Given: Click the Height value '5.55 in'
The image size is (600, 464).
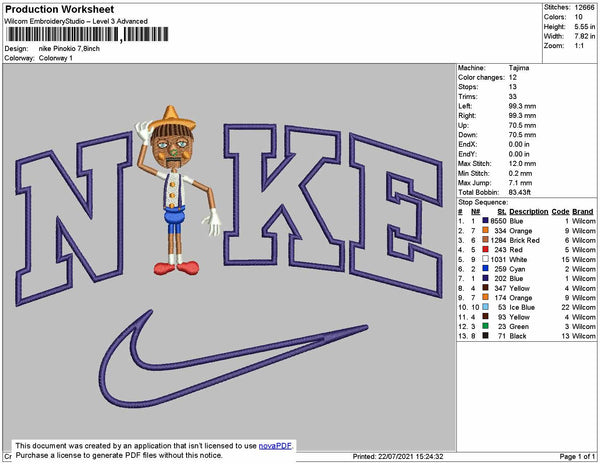Looking at the screenshot, I should [x=585, y=27].
